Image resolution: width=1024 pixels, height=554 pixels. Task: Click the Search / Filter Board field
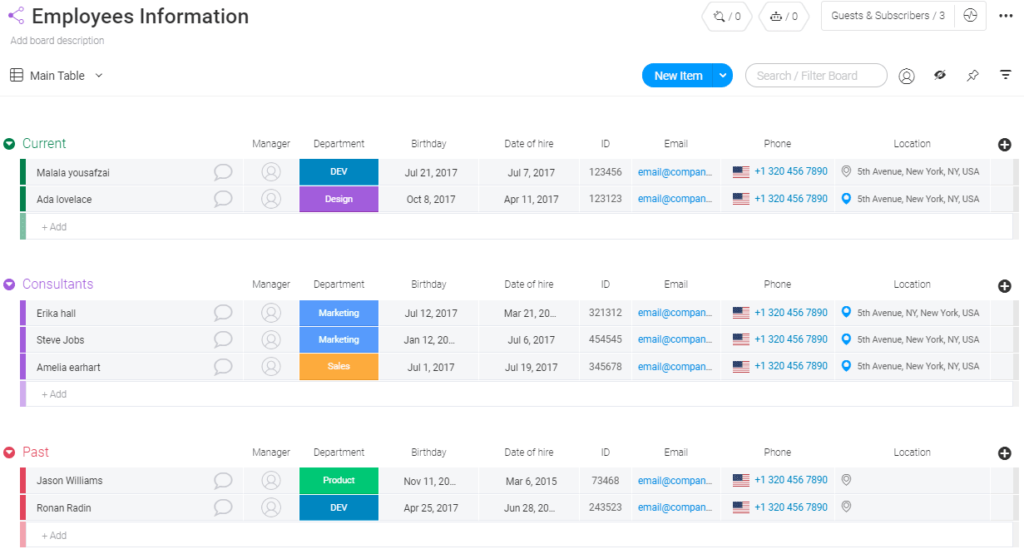click(x=815, y=76)
